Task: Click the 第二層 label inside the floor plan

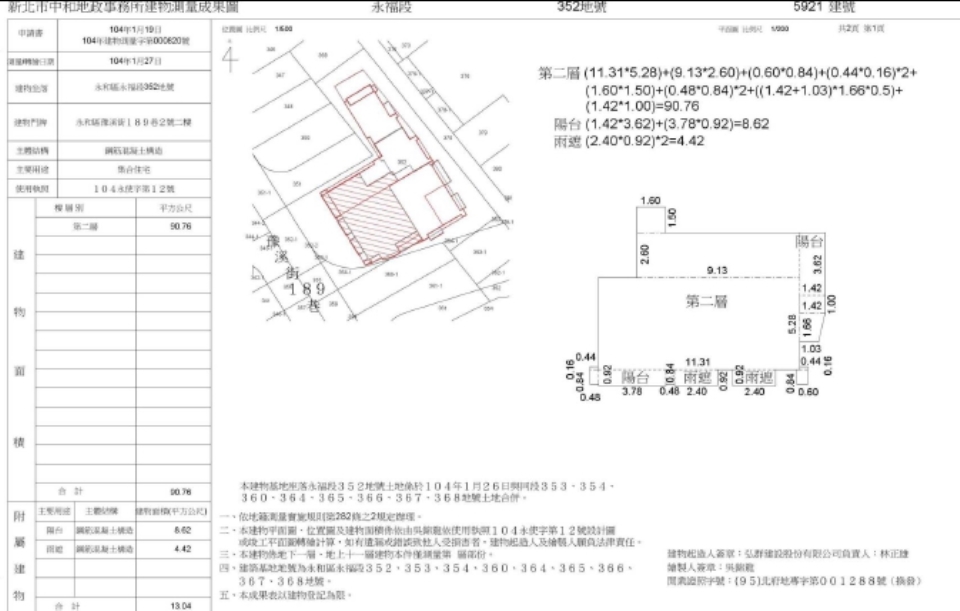Action: [x=706, y=300]
